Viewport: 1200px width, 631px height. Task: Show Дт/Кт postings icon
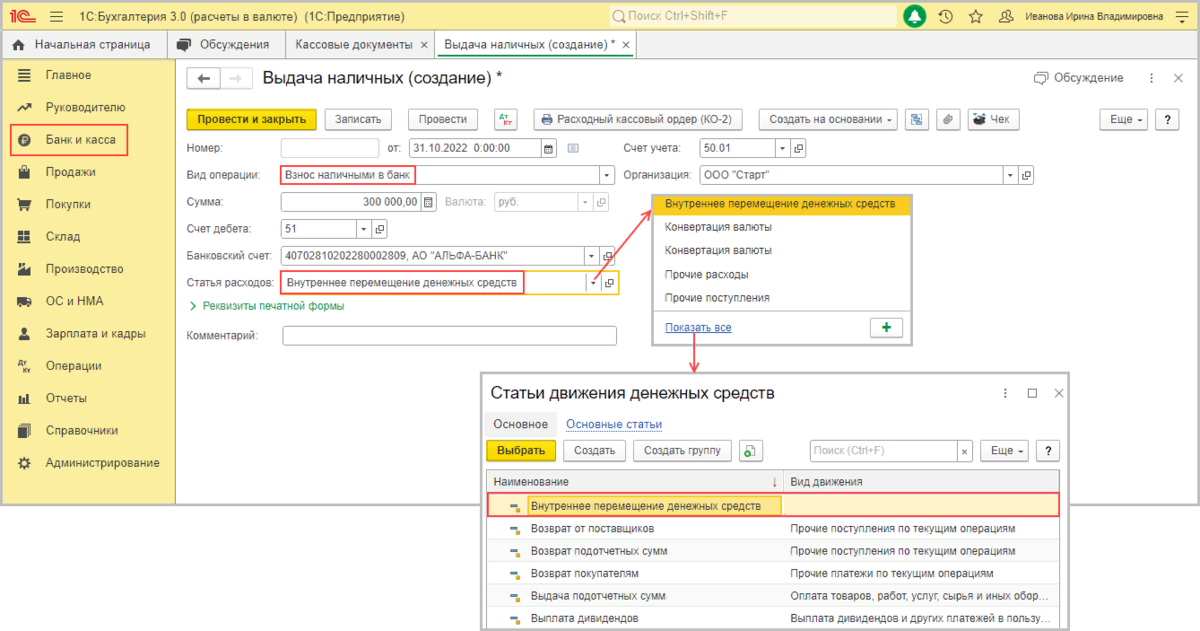tap(506, 119)
